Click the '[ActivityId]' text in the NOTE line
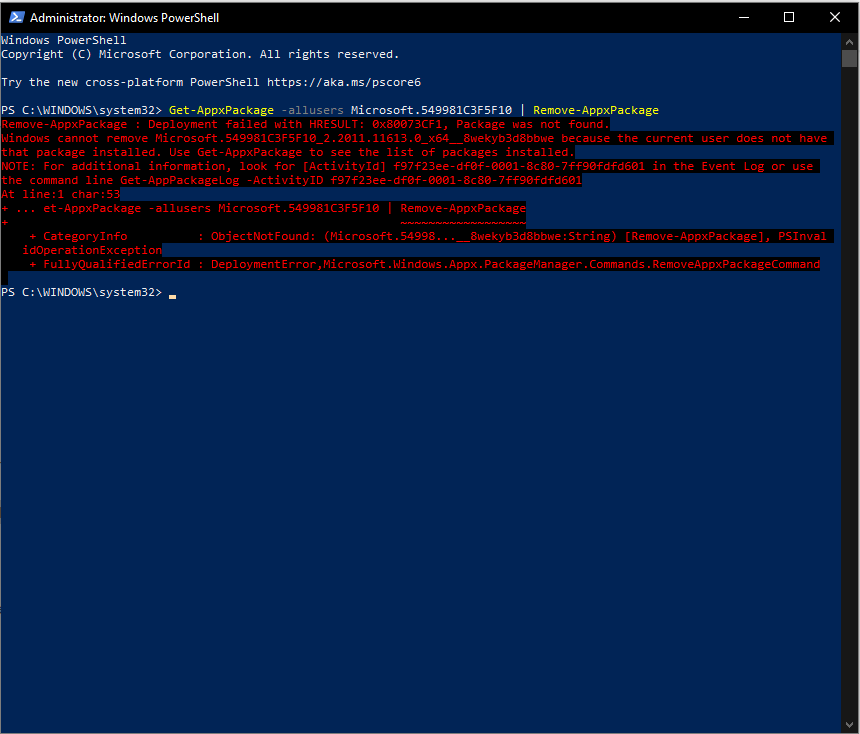This screenshot has width=860, height=734. (x=344, y=166)
